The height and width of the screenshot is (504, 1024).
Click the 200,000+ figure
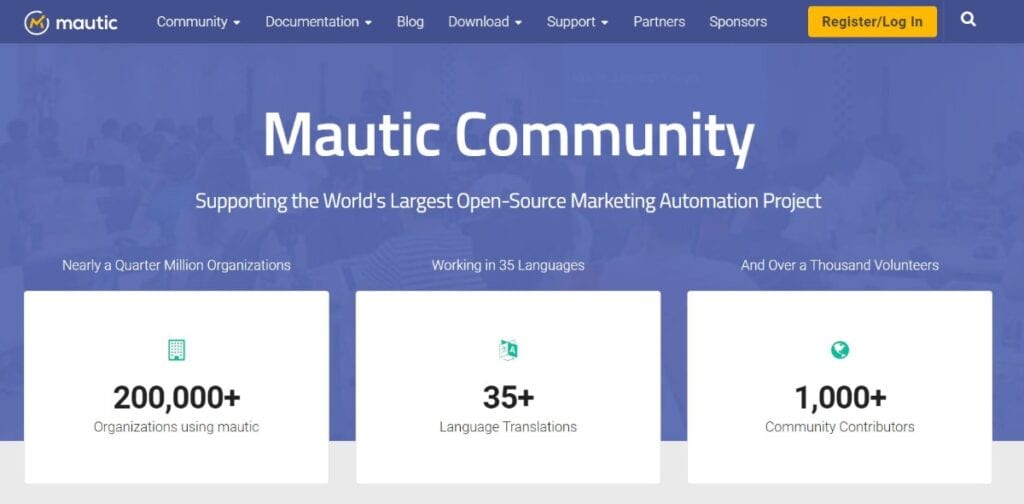click(x=176, y=397)
